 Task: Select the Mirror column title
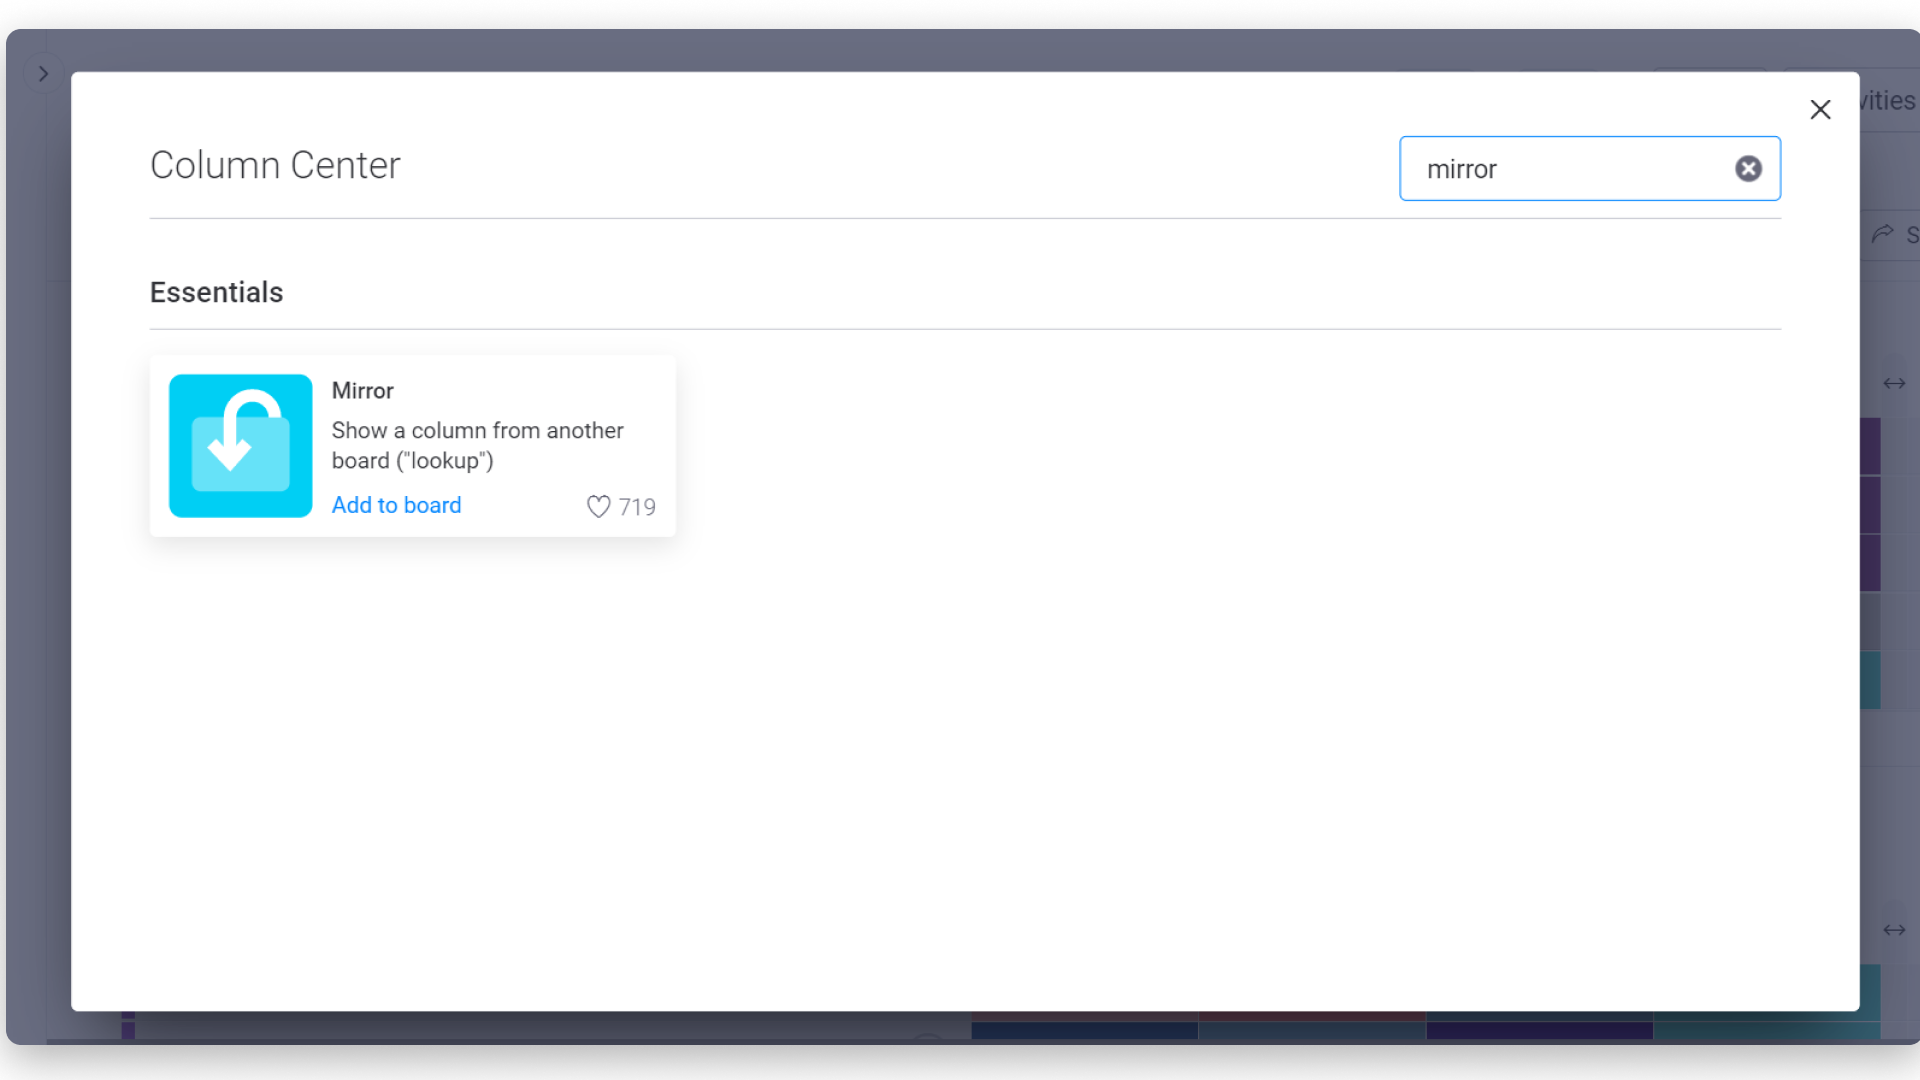tap(363, 391)
